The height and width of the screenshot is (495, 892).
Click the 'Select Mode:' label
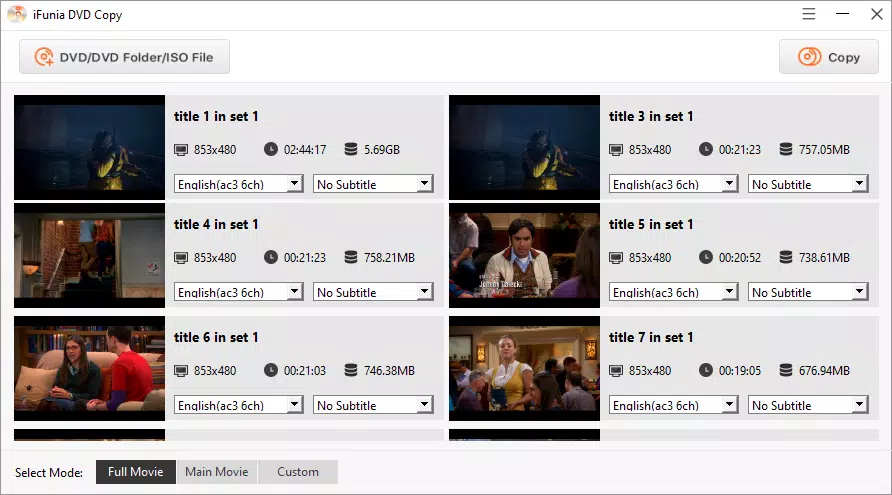click(x=49, y=472)
